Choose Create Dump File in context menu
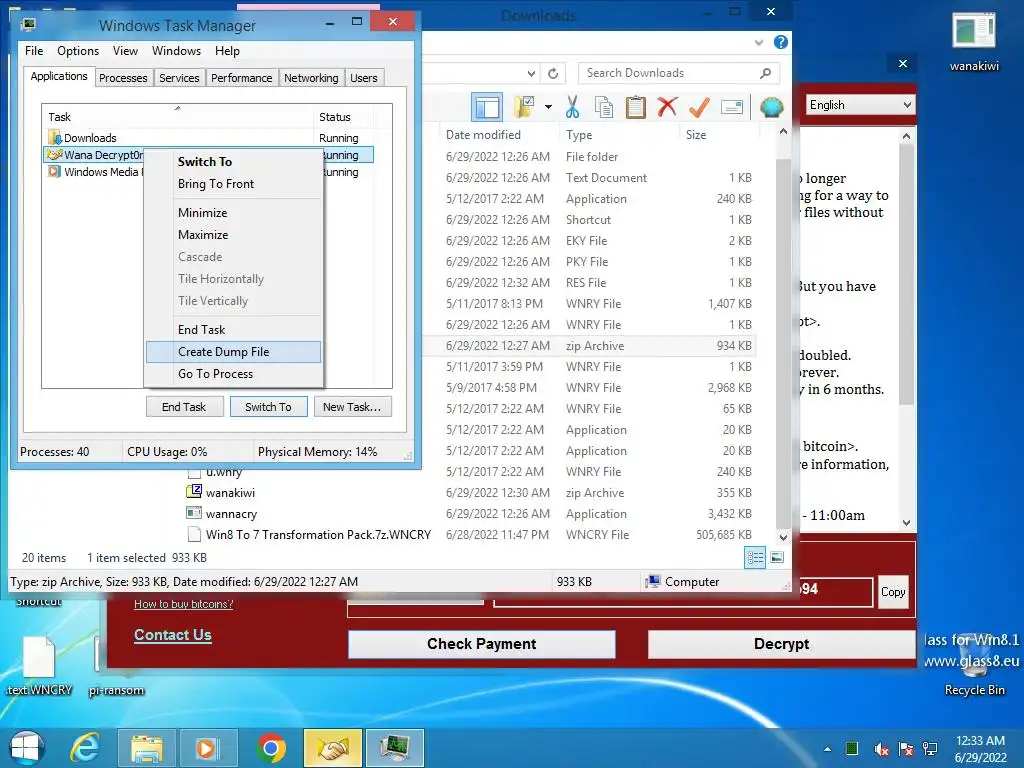Viewport: 1024px width, 768px height. click(233, 351)
